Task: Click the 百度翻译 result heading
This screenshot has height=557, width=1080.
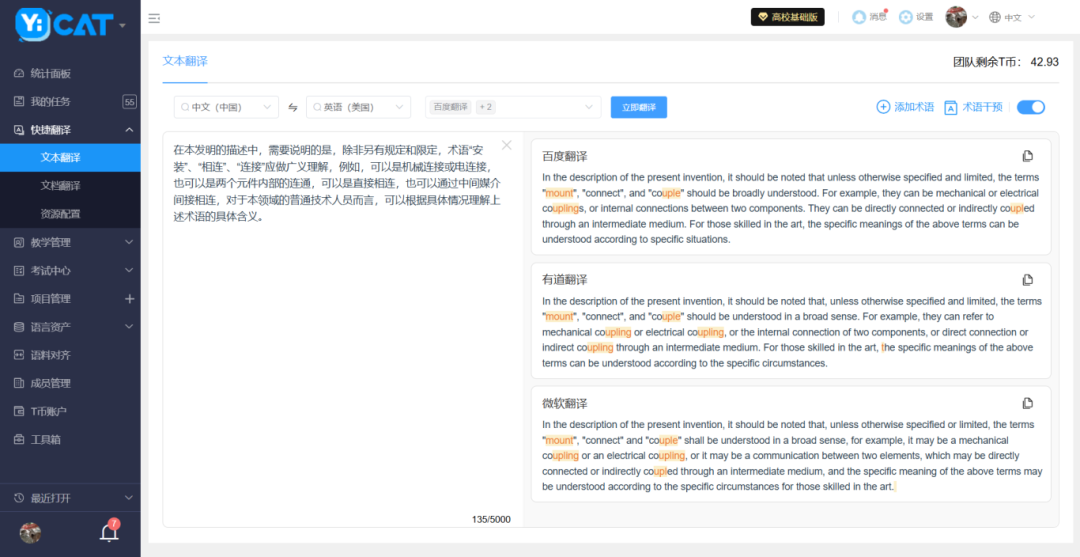Action: 565,156
